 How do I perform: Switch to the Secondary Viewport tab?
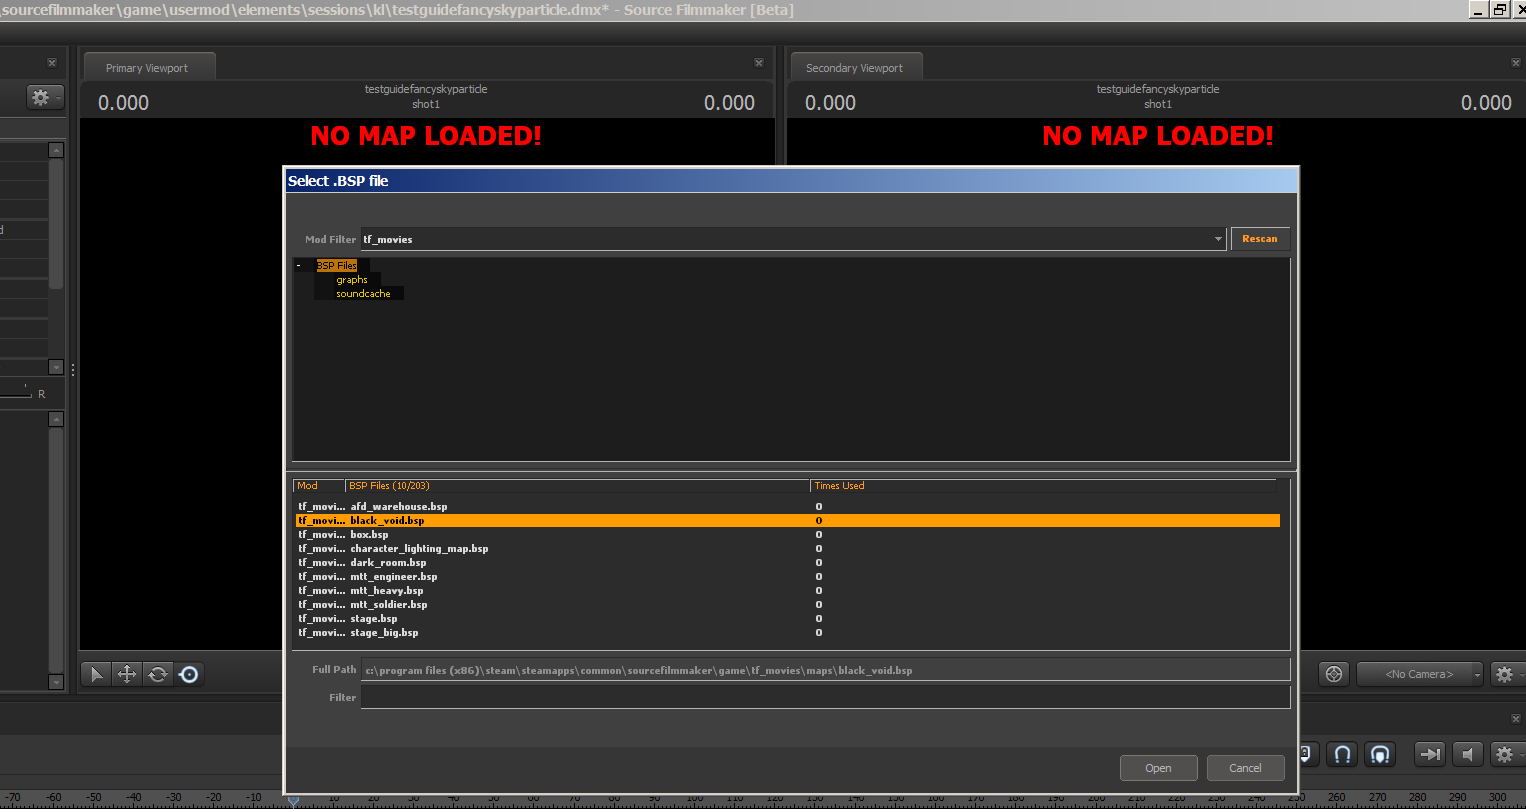coord(854,68)
